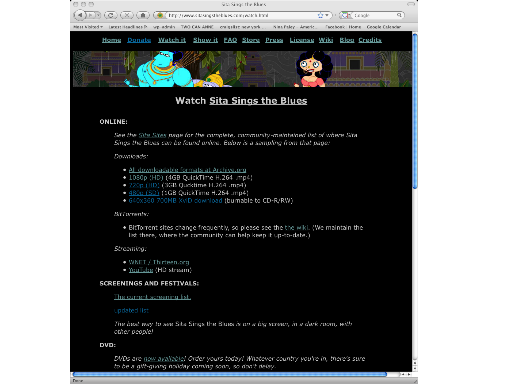Open the Donate navigation link

coord(139,40)
